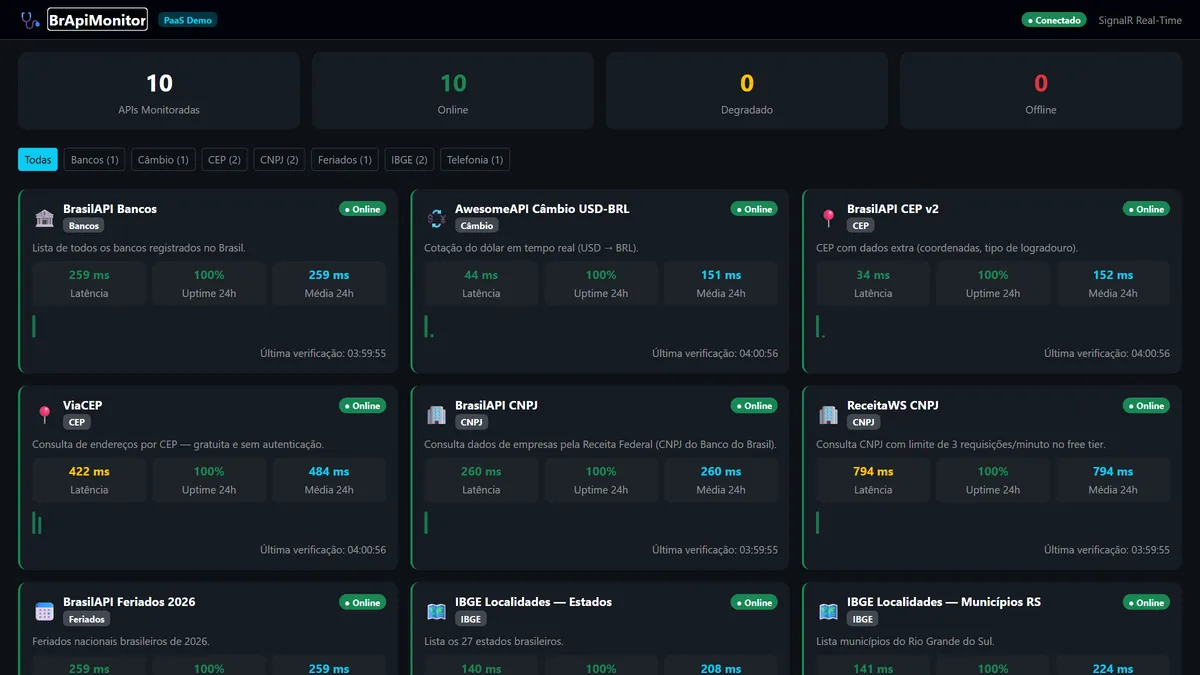Click the 422 ms latency on ViaCEP
The width and height of the screenshot is (1200, 675).
pyautogui.click(x=89, y=472)
